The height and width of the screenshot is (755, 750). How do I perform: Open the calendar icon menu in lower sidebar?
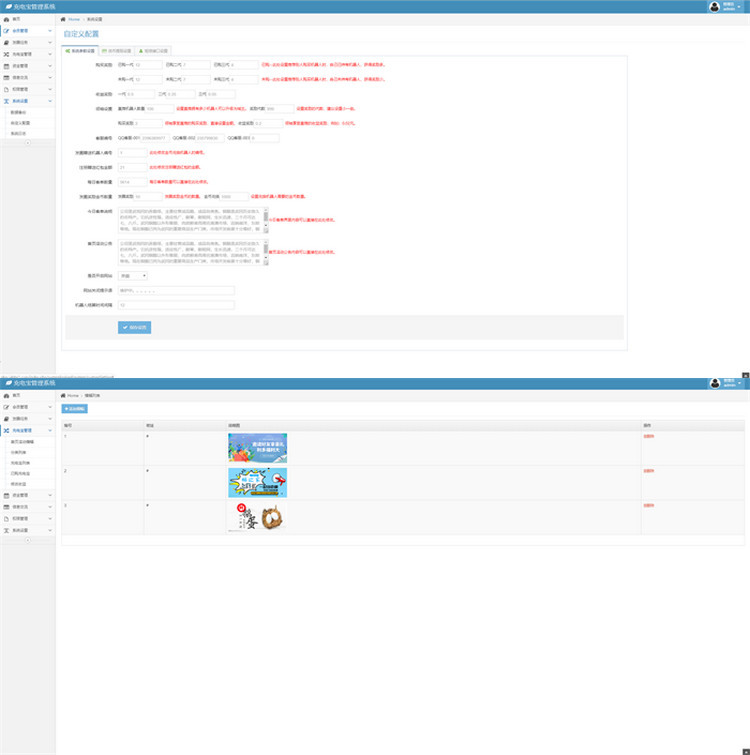point(6,495)
